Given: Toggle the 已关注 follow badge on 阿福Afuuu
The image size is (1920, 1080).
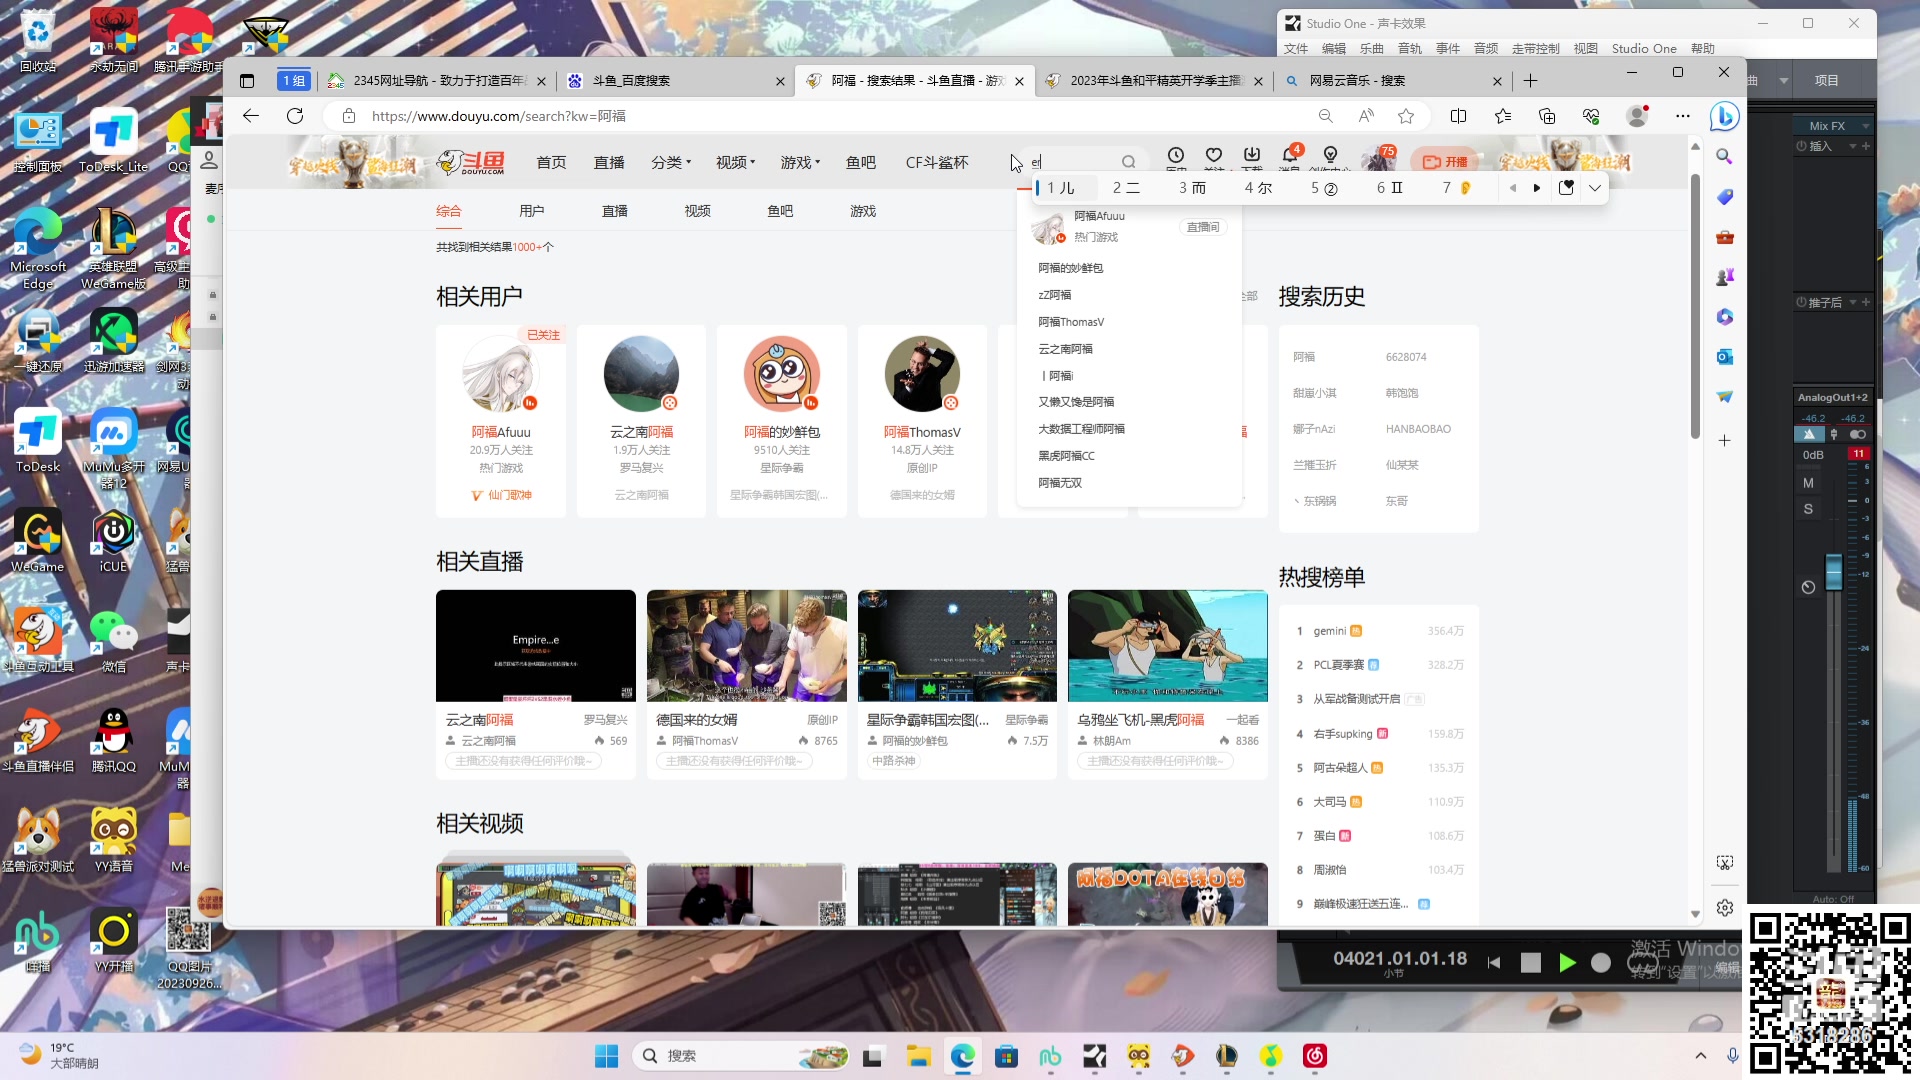Looking at the screenshot, I should [543, 335].
